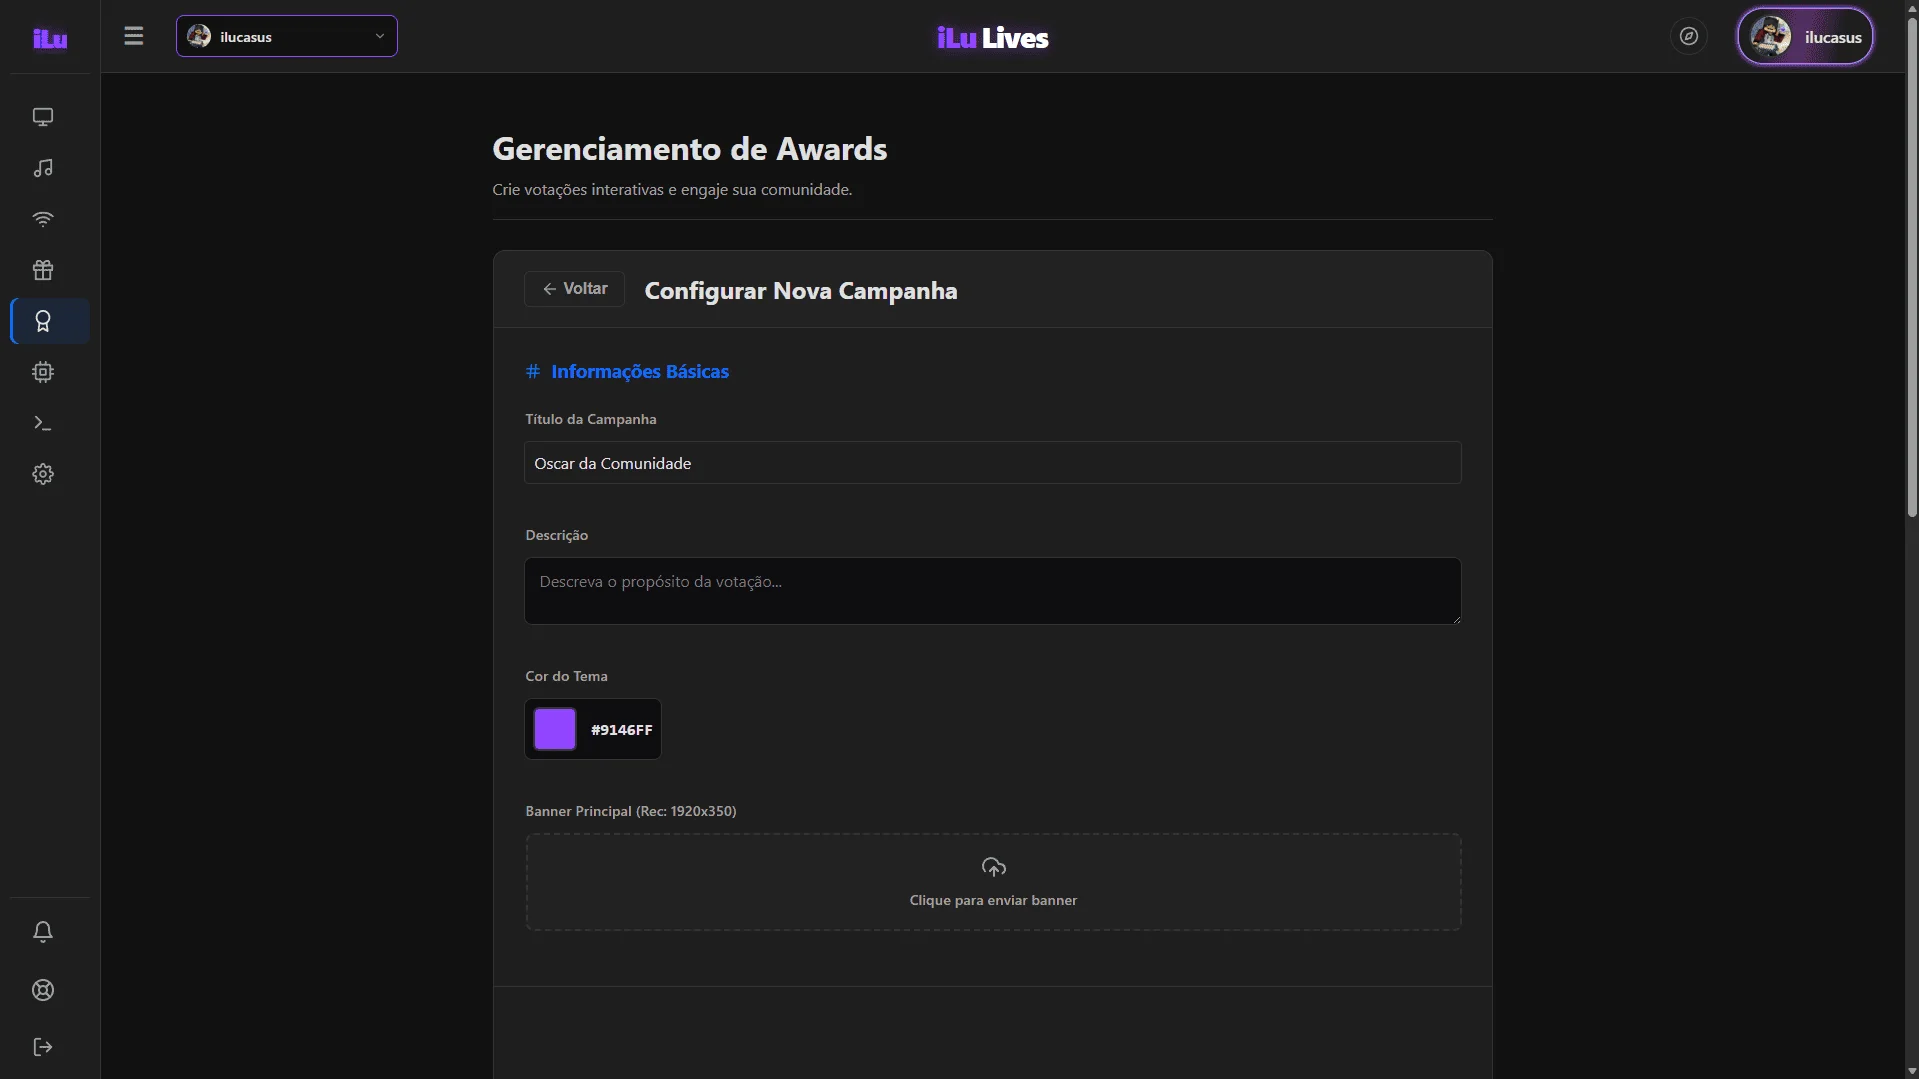Open the wifi signal icon in the sidebar
1919x1079 pixels.
click(x=43, y=219)
